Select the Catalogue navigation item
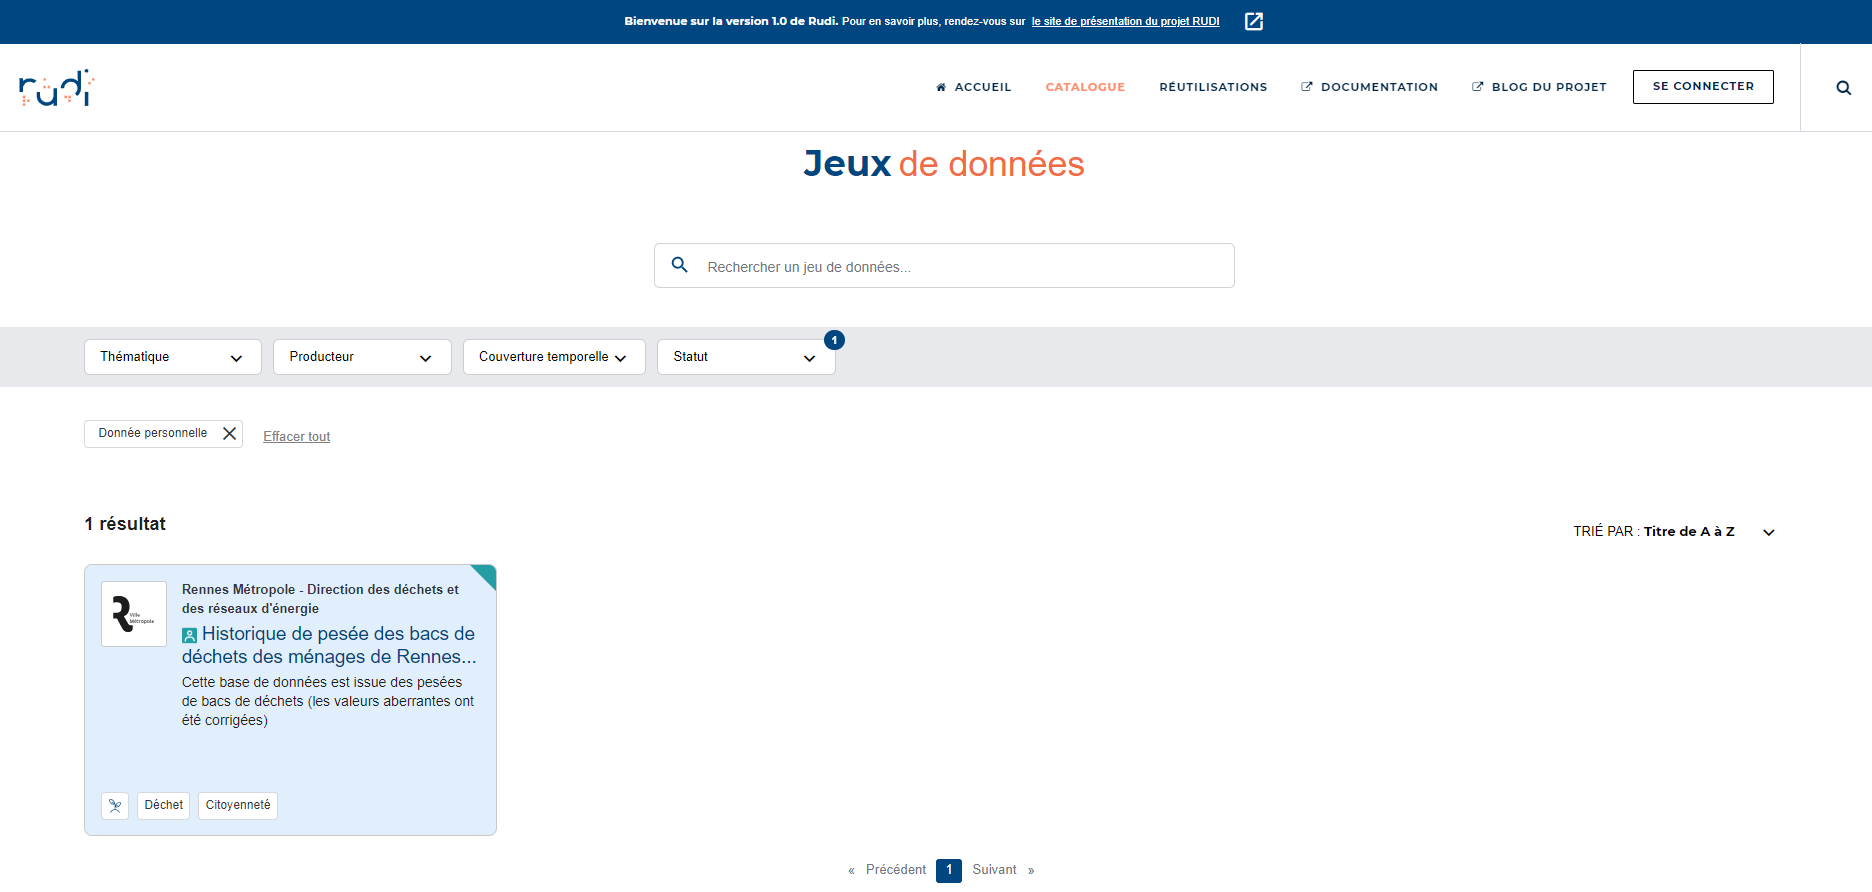This screenshot has height=892, width=1872. pos(1085,87)
